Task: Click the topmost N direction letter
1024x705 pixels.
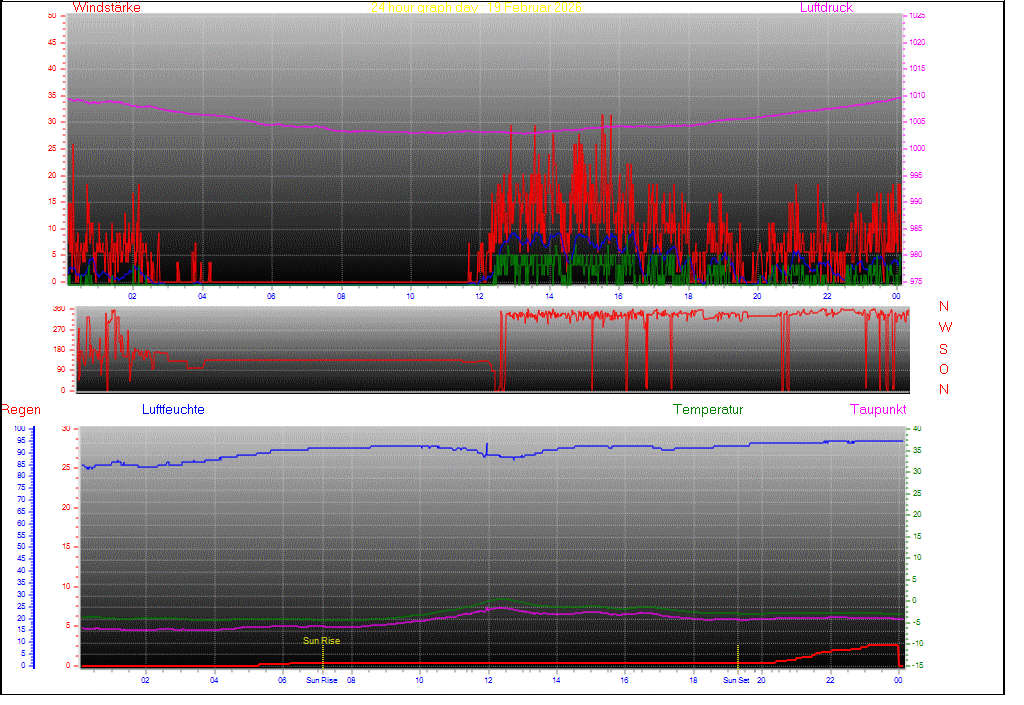Action: click(944, 307)
